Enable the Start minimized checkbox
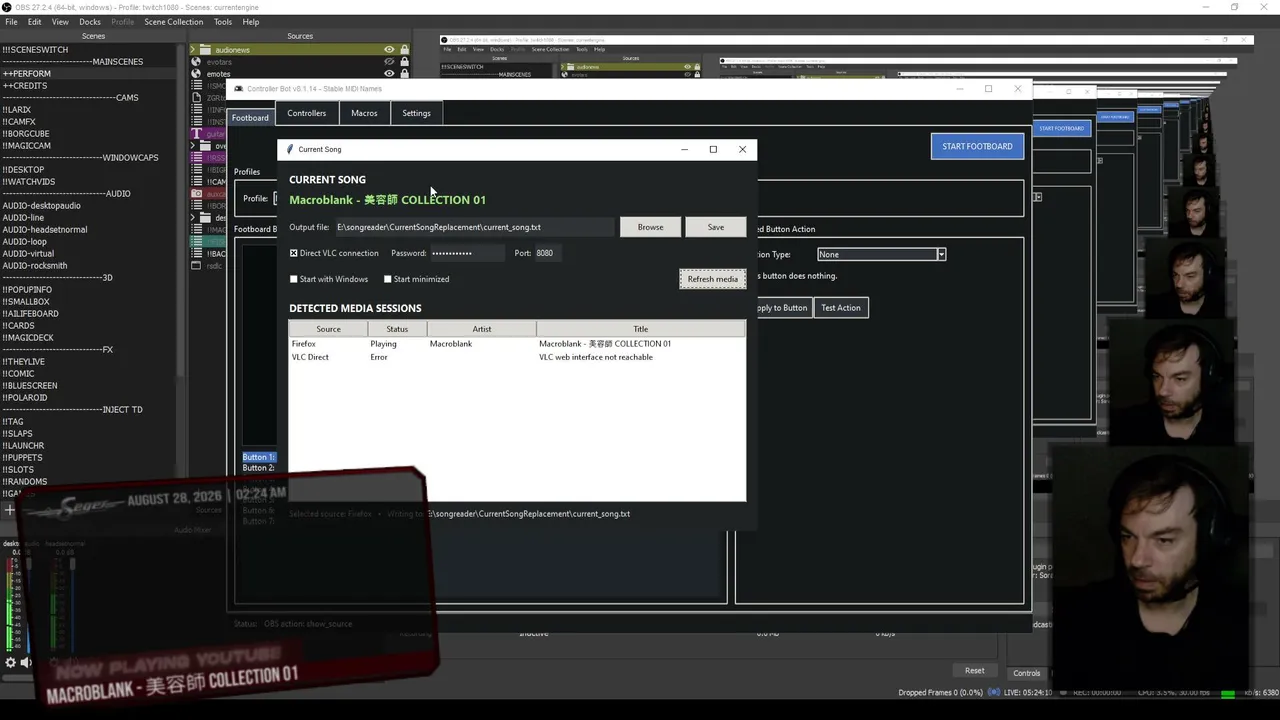This screenshot has width=1280, height=720. point(388,279)
